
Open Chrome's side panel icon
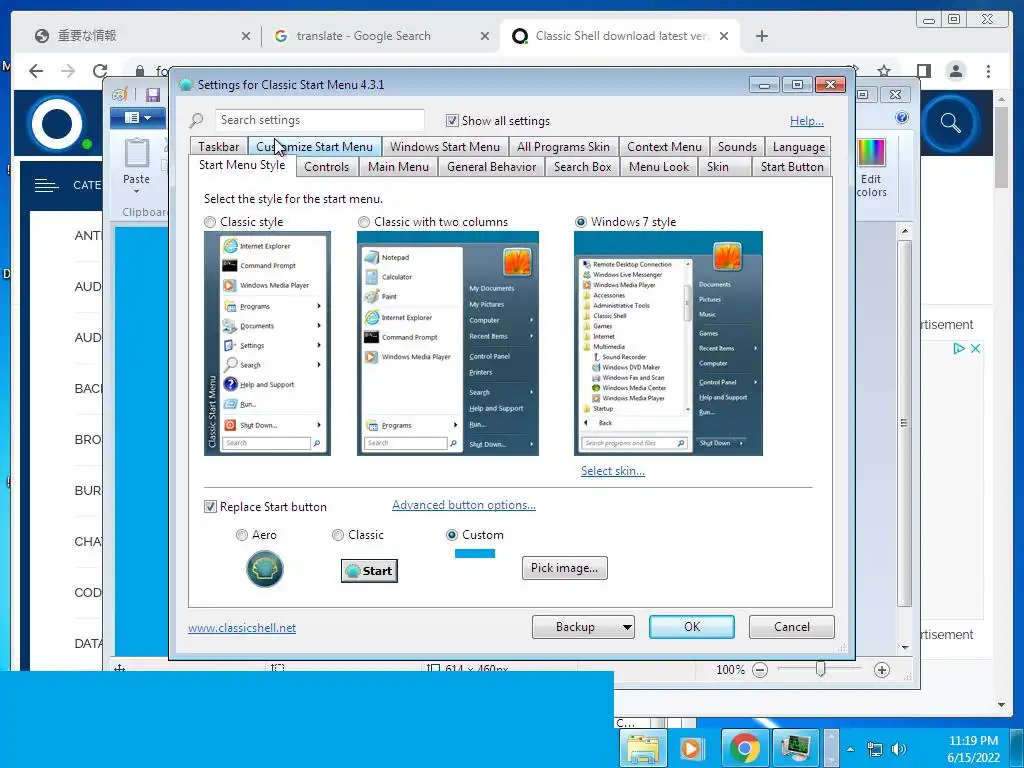pos(923,71)
